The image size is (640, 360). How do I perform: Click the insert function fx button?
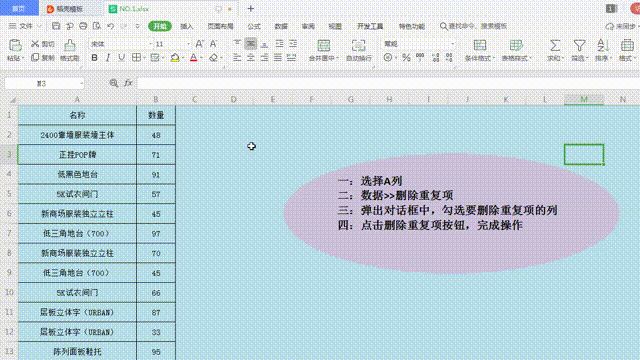[128, 83]
